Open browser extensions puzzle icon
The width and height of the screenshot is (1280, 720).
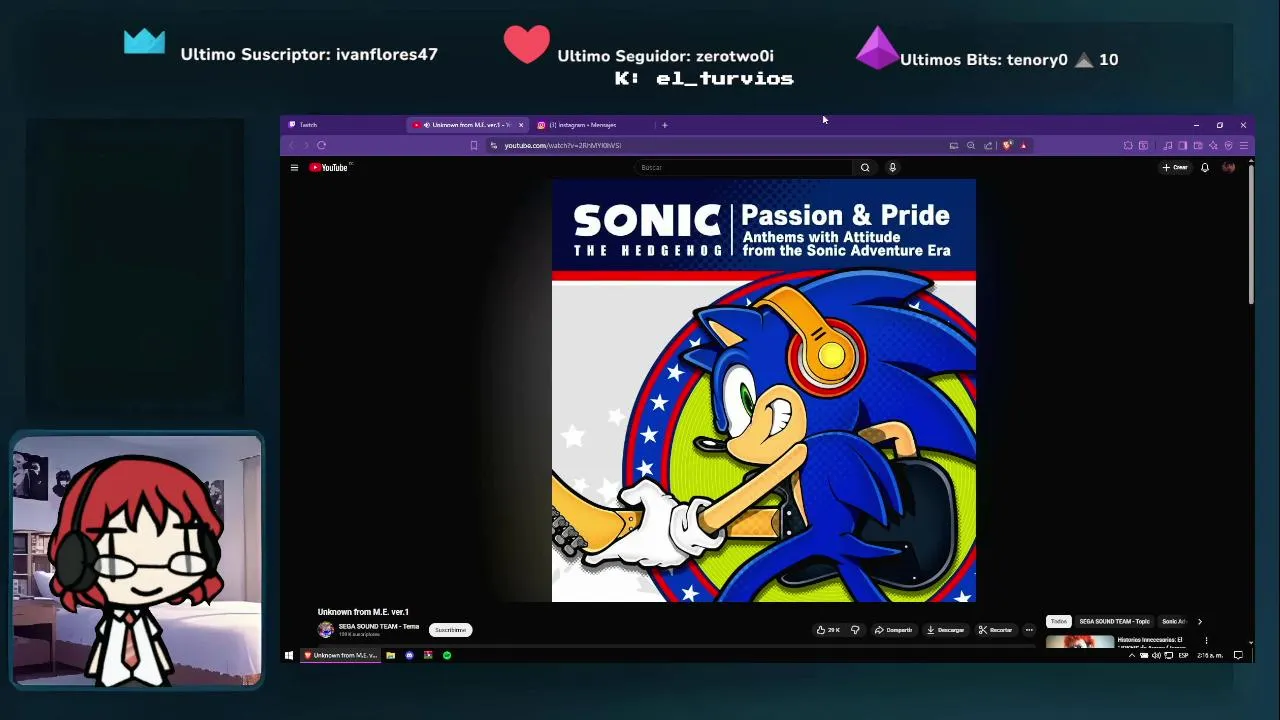pyautogui.click(x=1128, y=146)
